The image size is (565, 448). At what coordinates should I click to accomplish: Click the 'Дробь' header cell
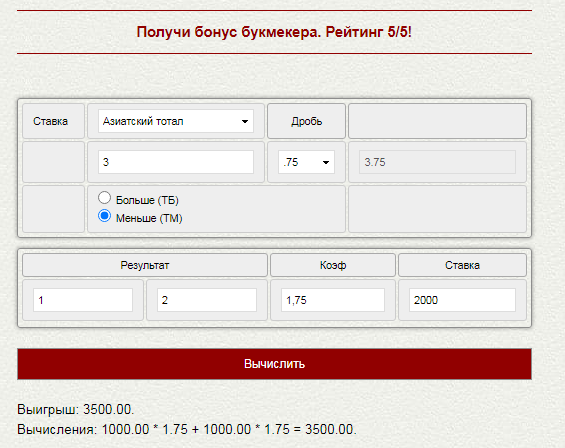pos(306,121)
